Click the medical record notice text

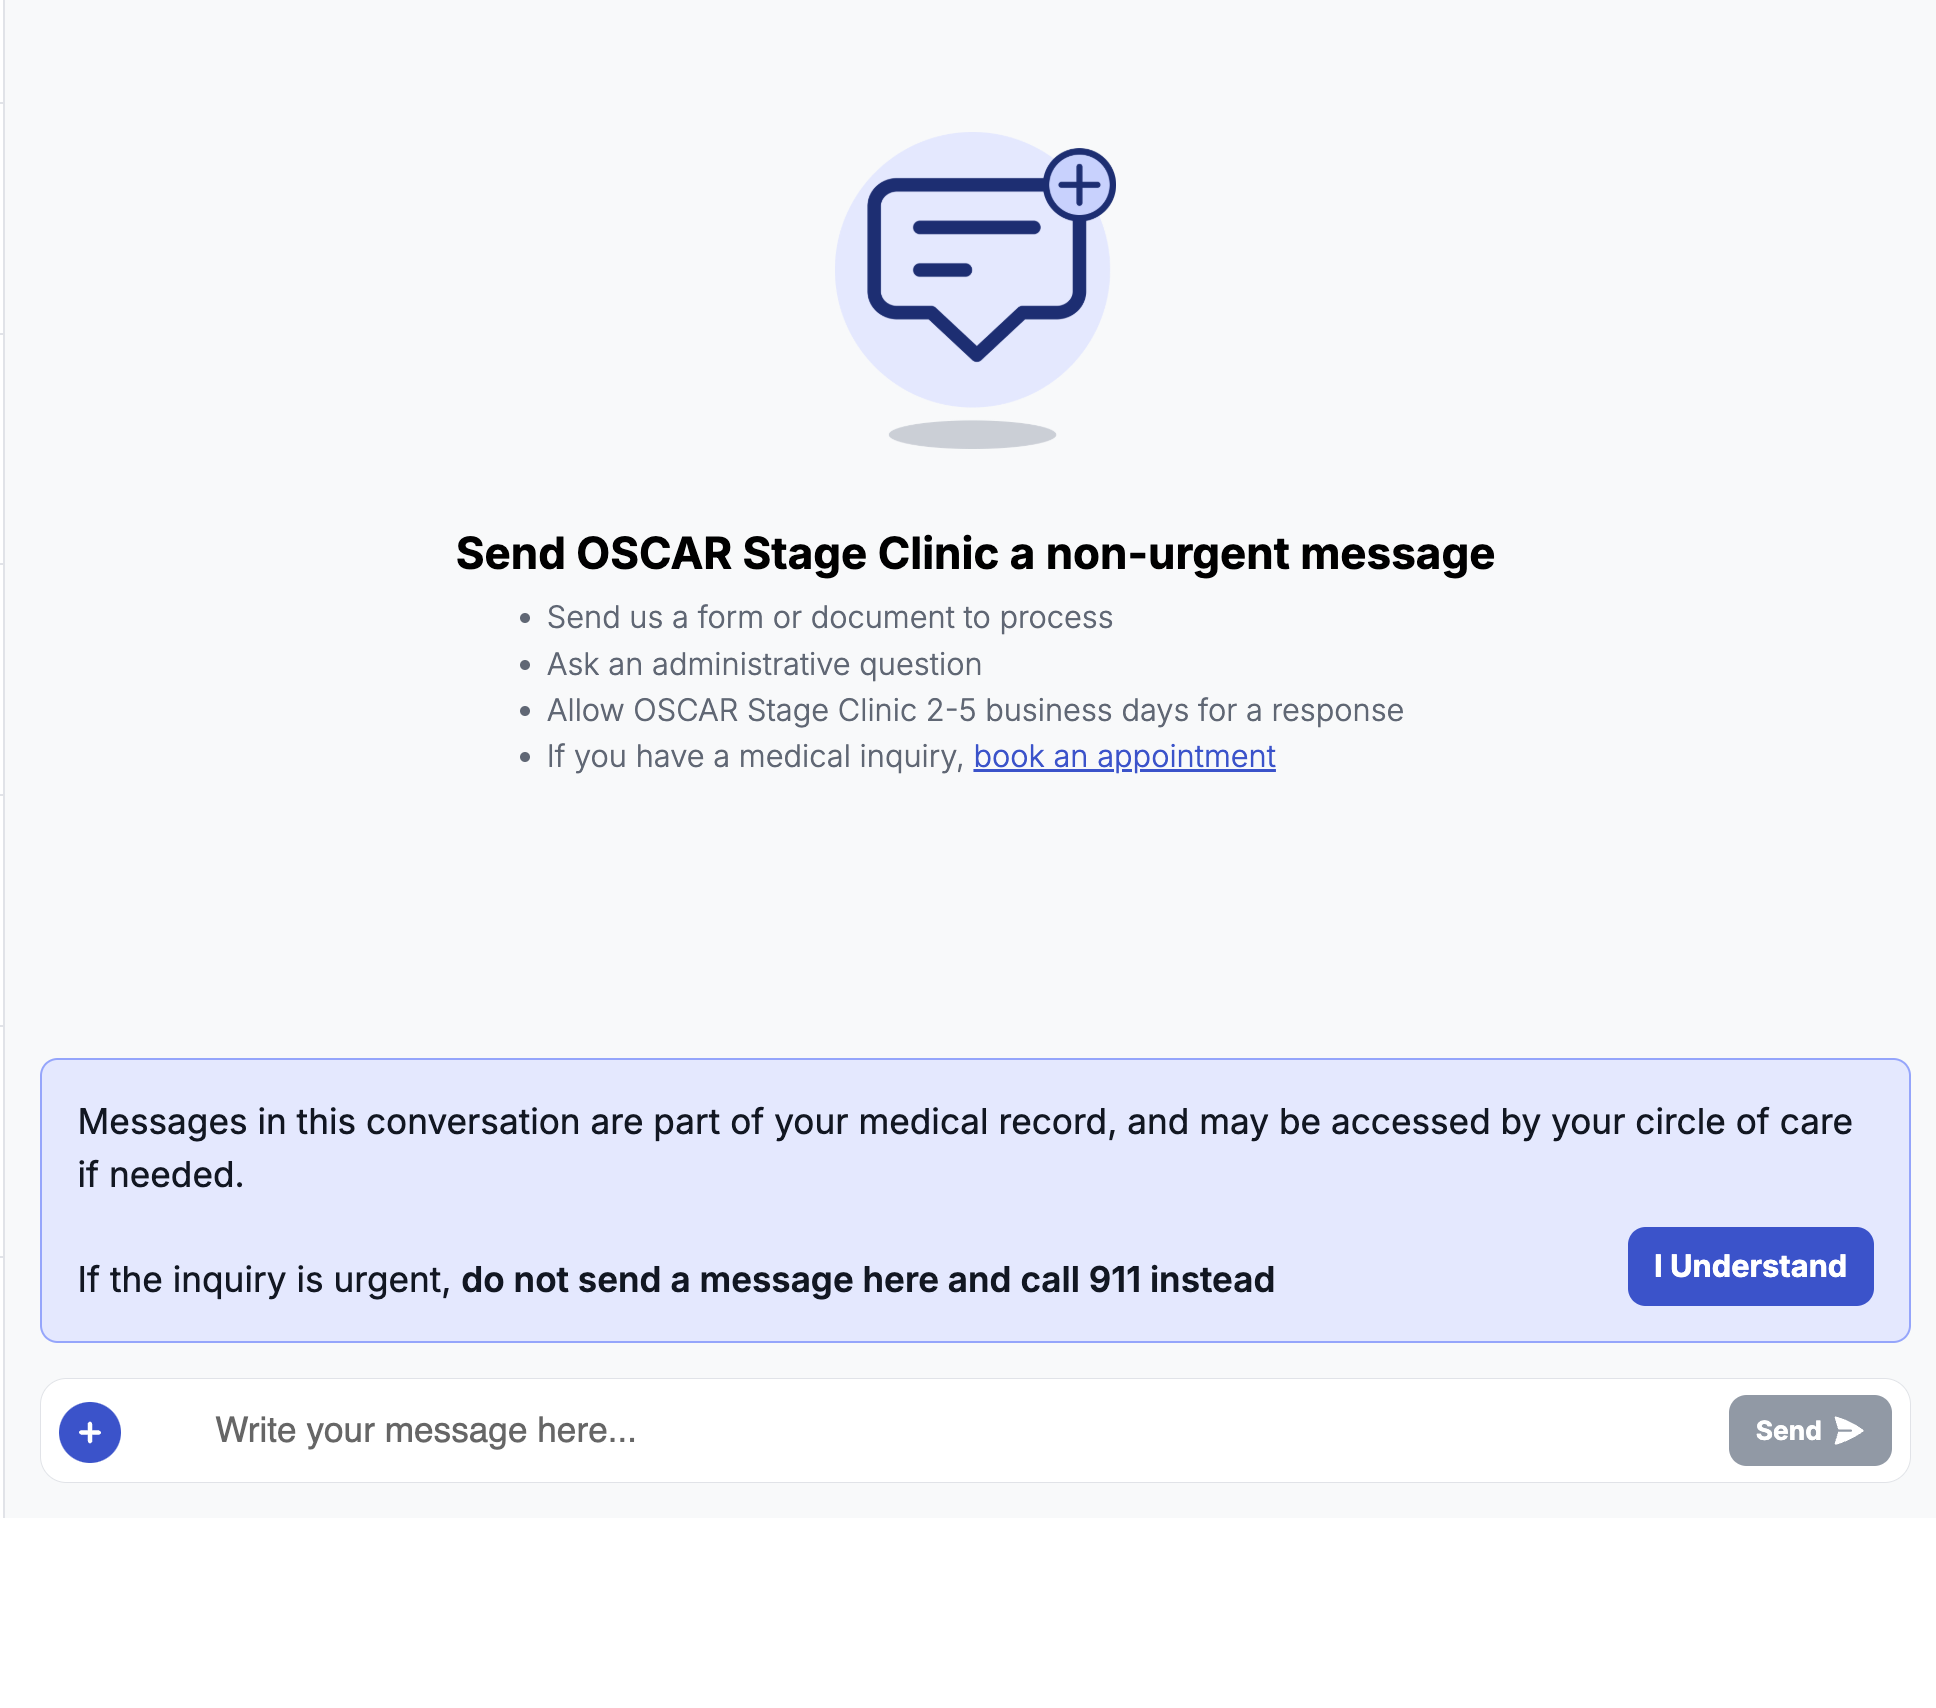[x=964, y=1122]
